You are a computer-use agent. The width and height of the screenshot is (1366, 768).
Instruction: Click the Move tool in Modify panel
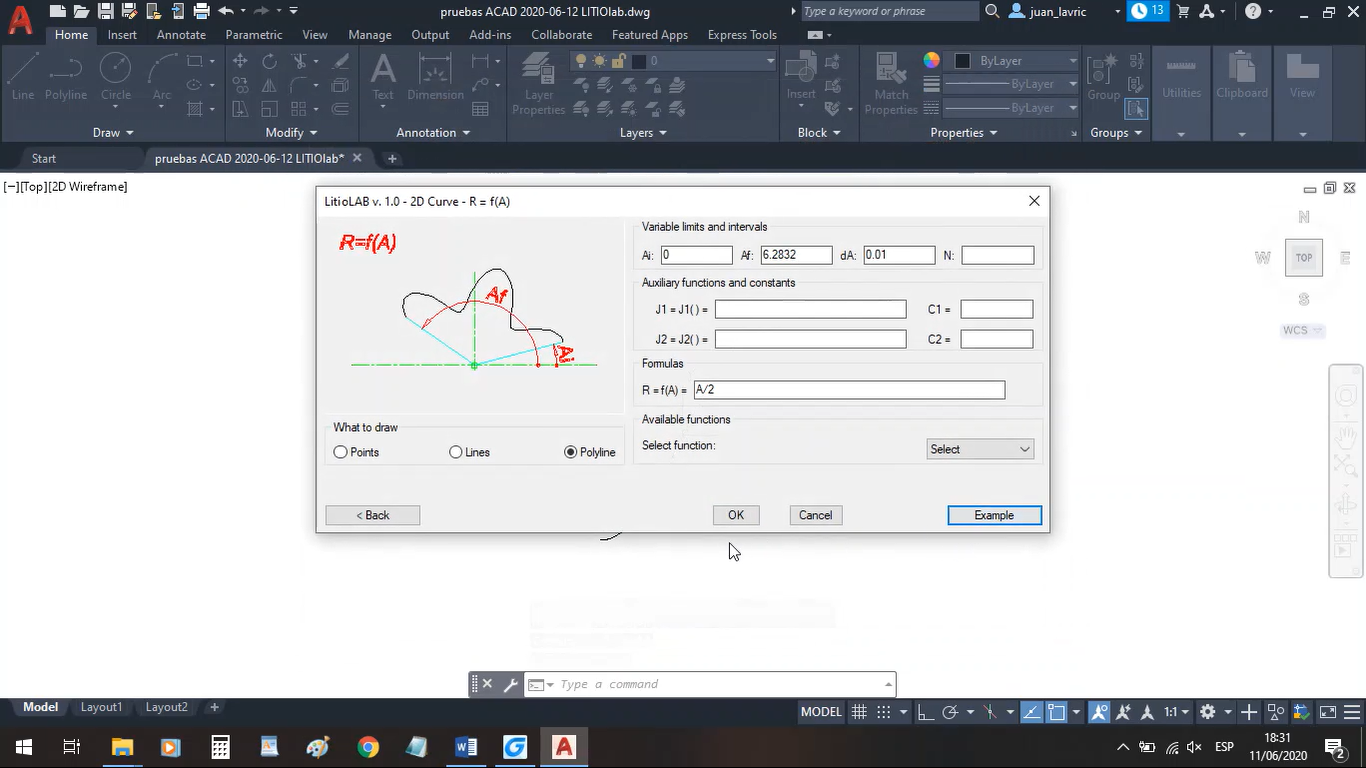pos(240,61)
